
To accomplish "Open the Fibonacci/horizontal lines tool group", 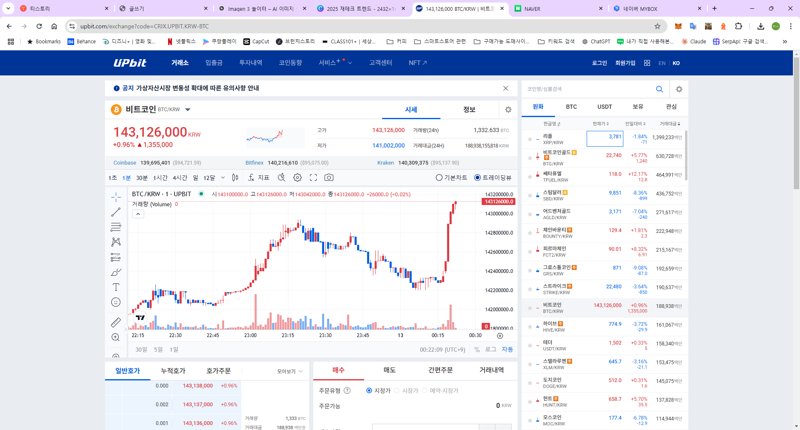I will click(116, 227).
